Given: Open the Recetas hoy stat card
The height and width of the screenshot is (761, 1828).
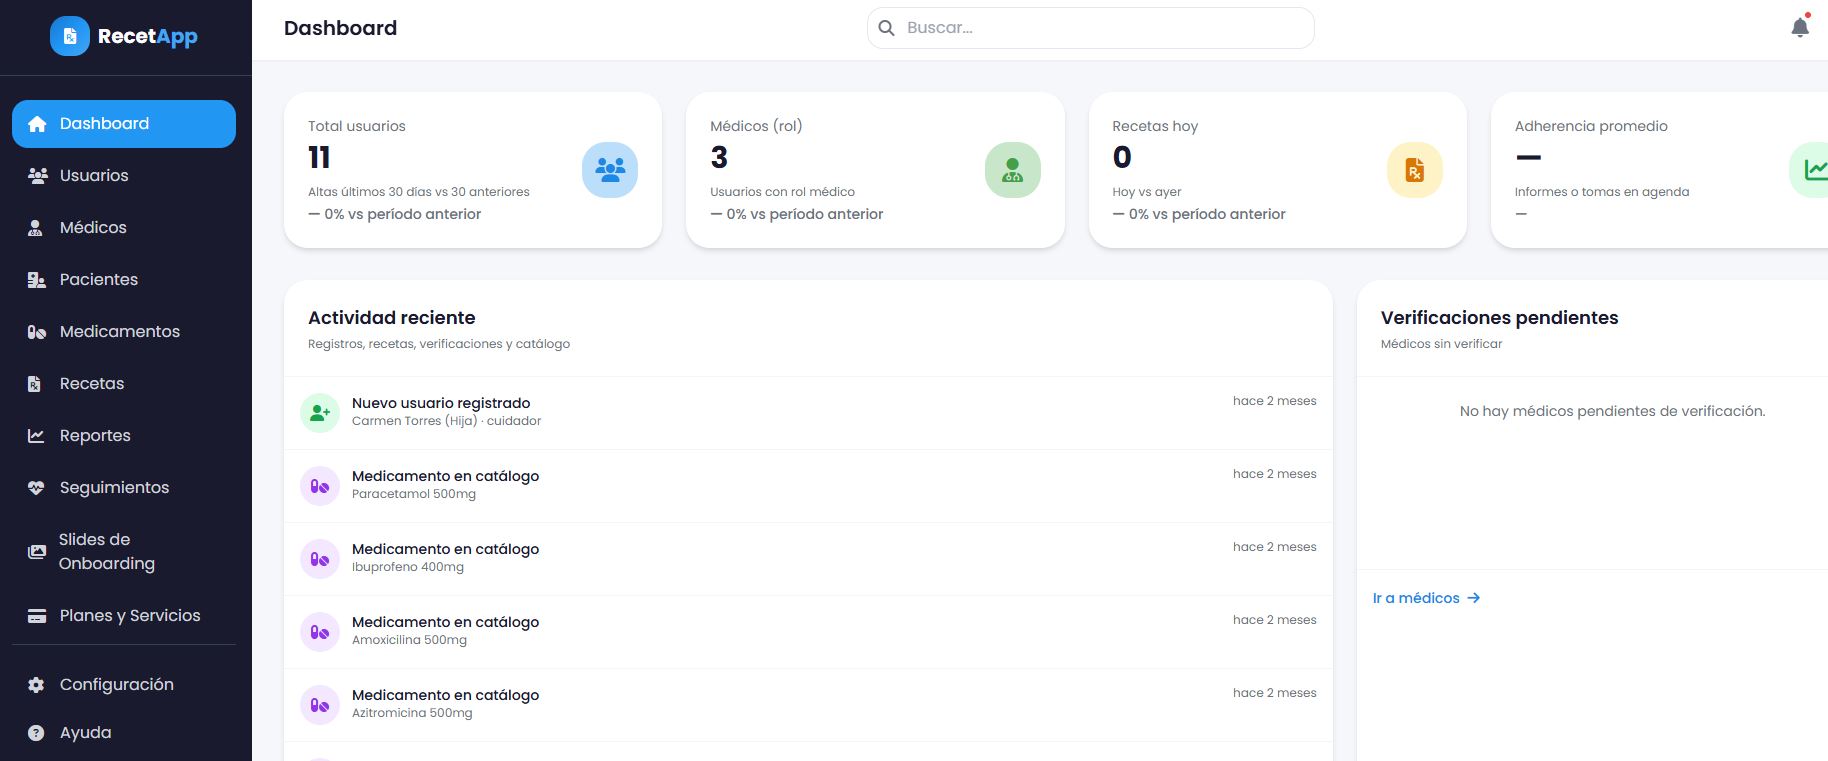Looking at the screenshot, I should pos(1278,170).
